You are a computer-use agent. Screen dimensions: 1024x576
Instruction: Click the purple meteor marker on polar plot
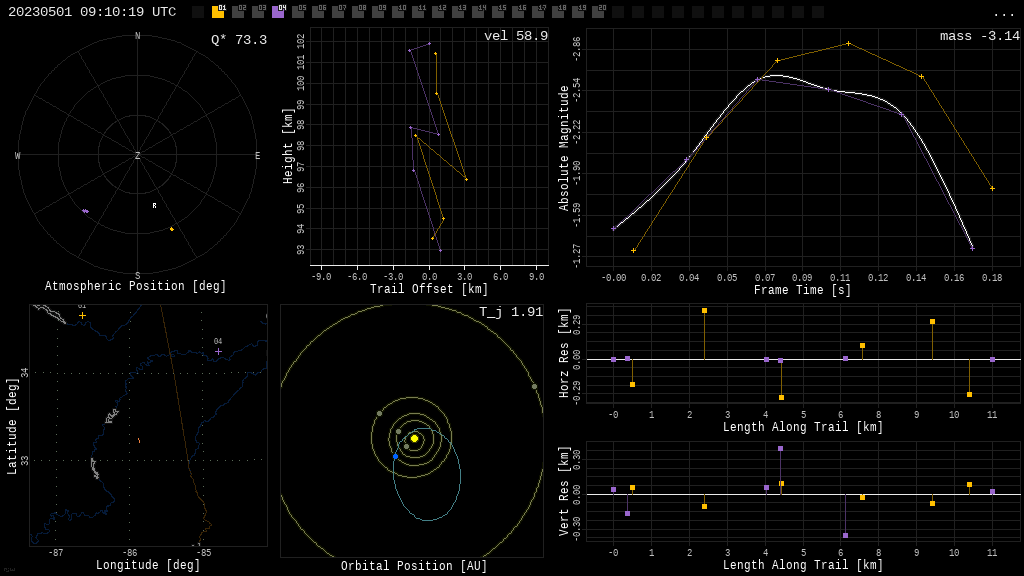click(x=85, y=211)
